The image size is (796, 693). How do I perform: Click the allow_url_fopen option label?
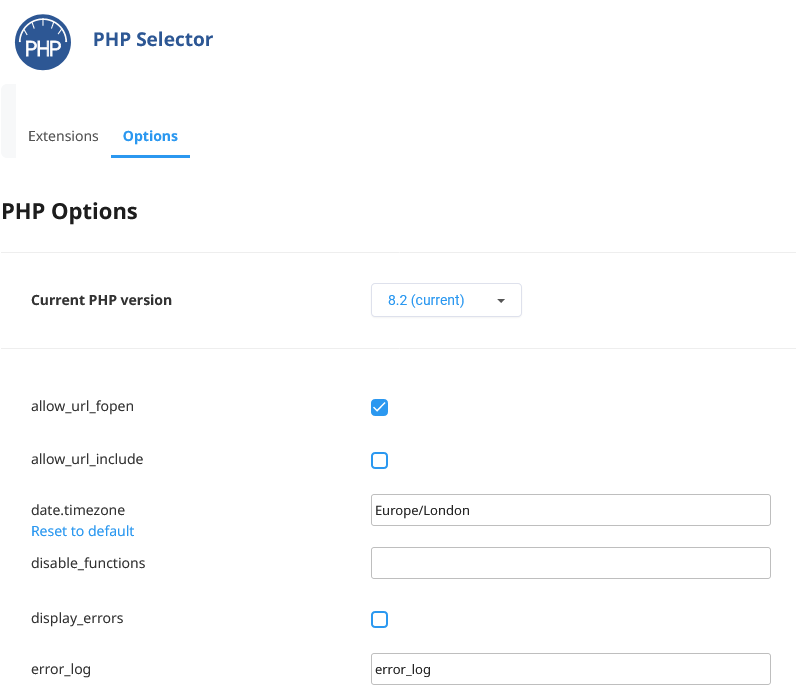click(82, 407)
